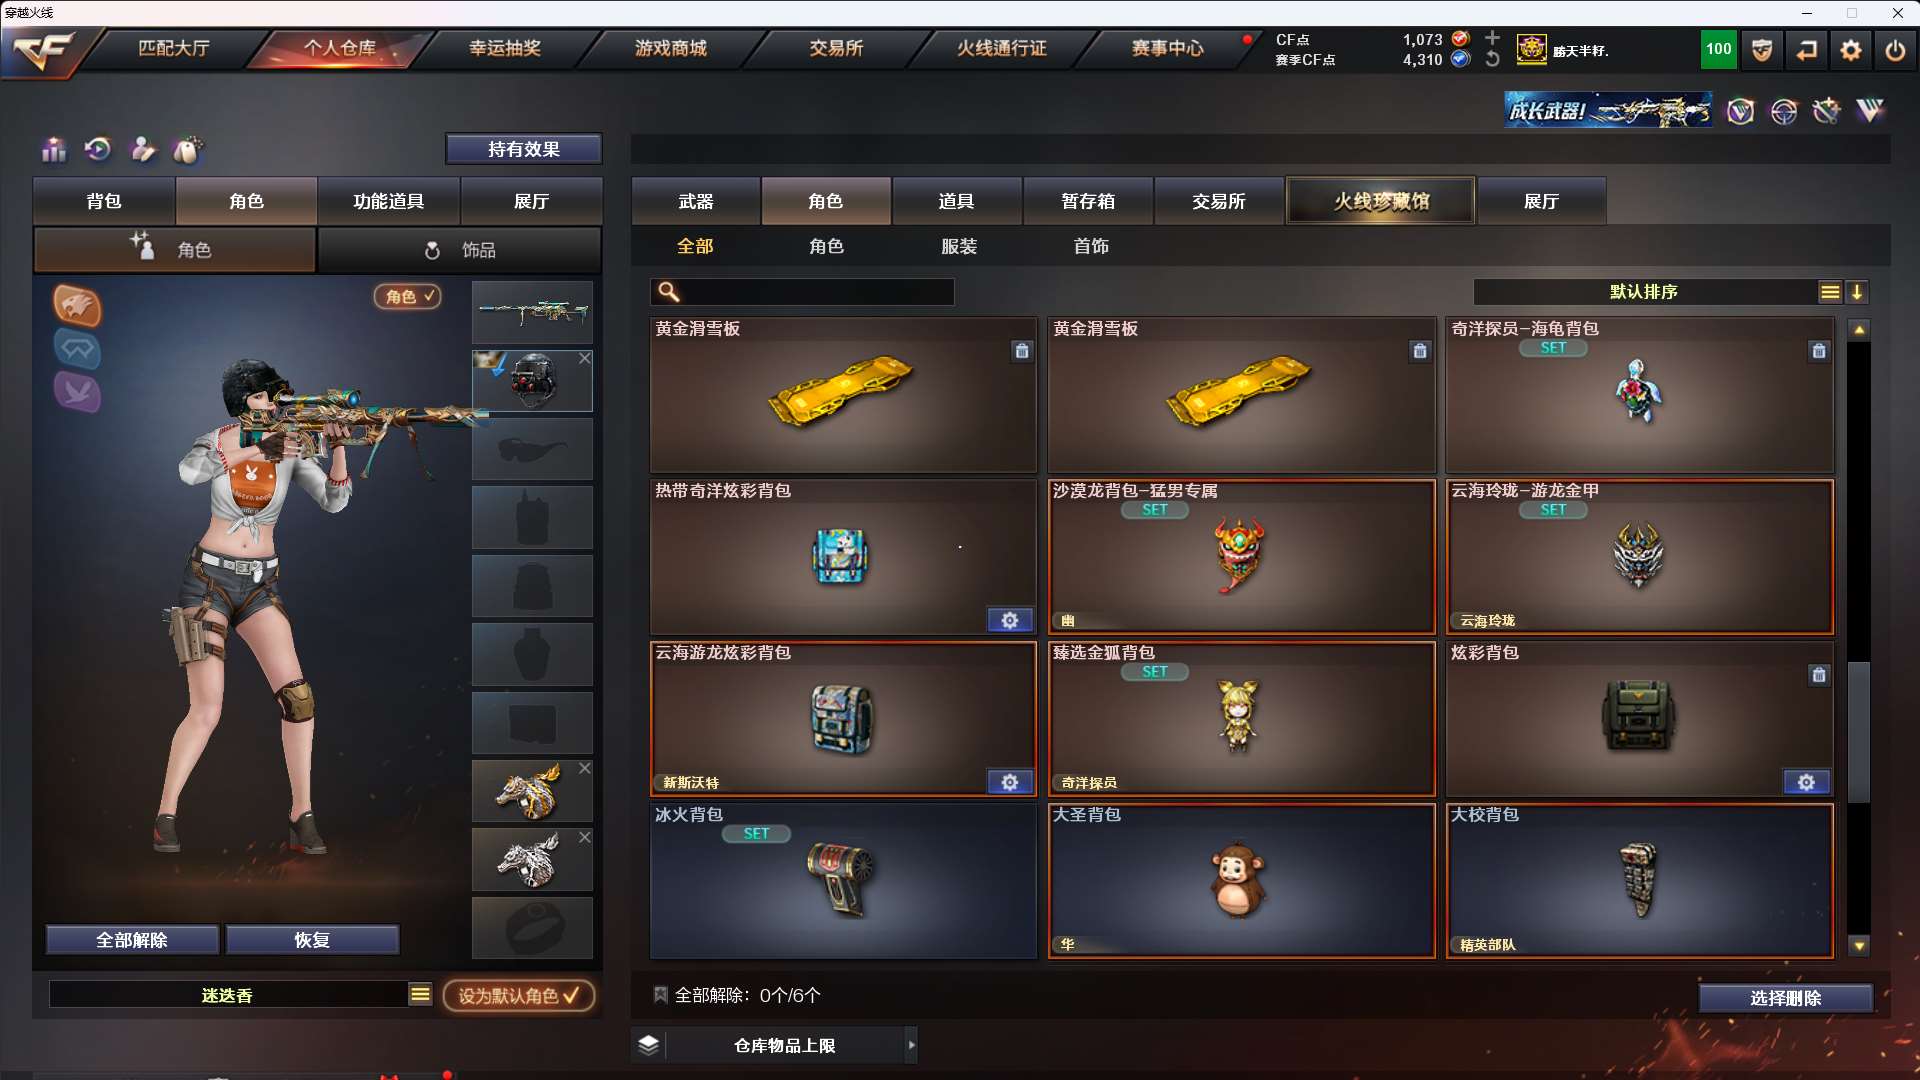Viewport: 1920px width, 1080px height.
Task: Click the power exit icon
Action: pyautogui.click(x=1895, y=50)
